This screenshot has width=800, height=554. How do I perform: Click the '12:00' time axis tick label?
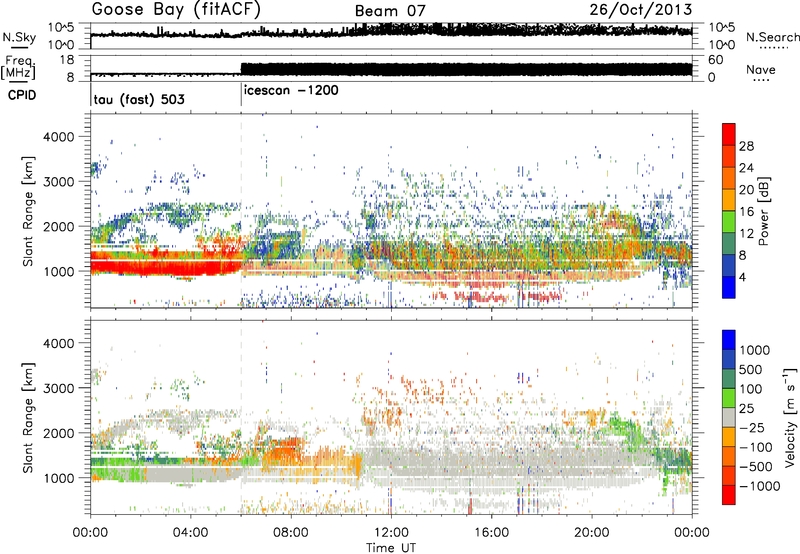[x=391, y=533]
